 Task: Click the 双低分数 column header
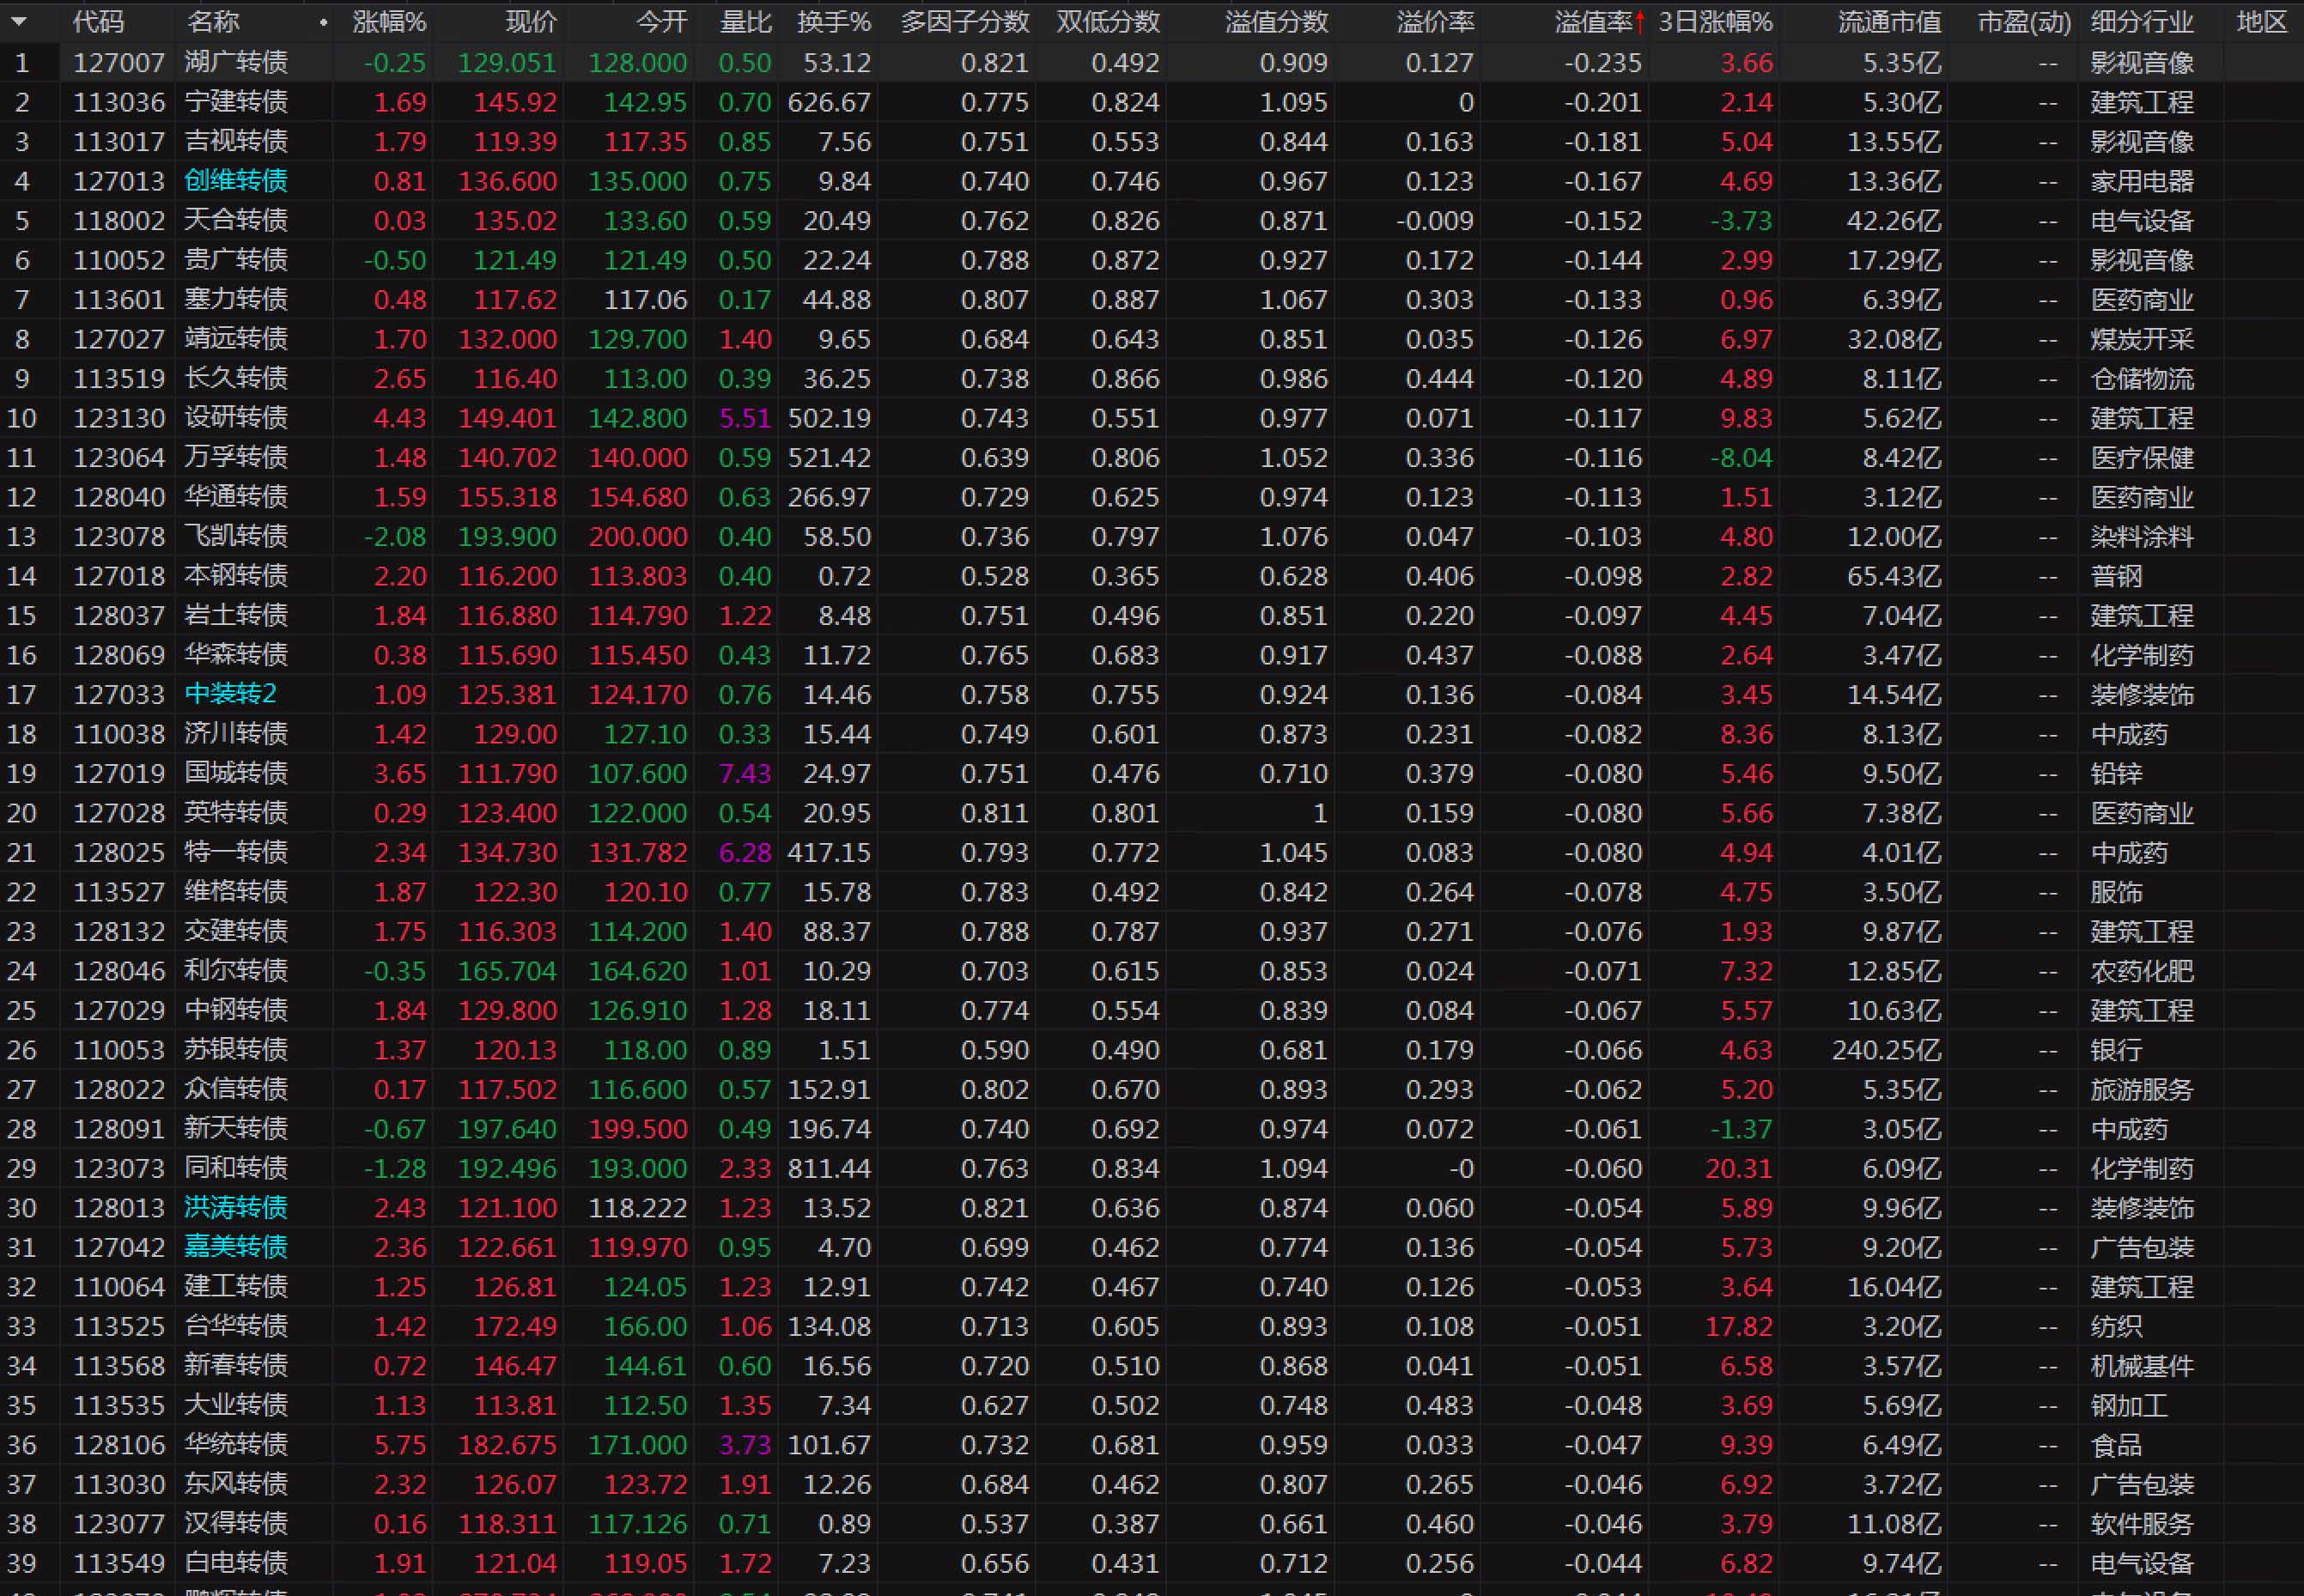pyautogui.click(x=1108, y=22)
